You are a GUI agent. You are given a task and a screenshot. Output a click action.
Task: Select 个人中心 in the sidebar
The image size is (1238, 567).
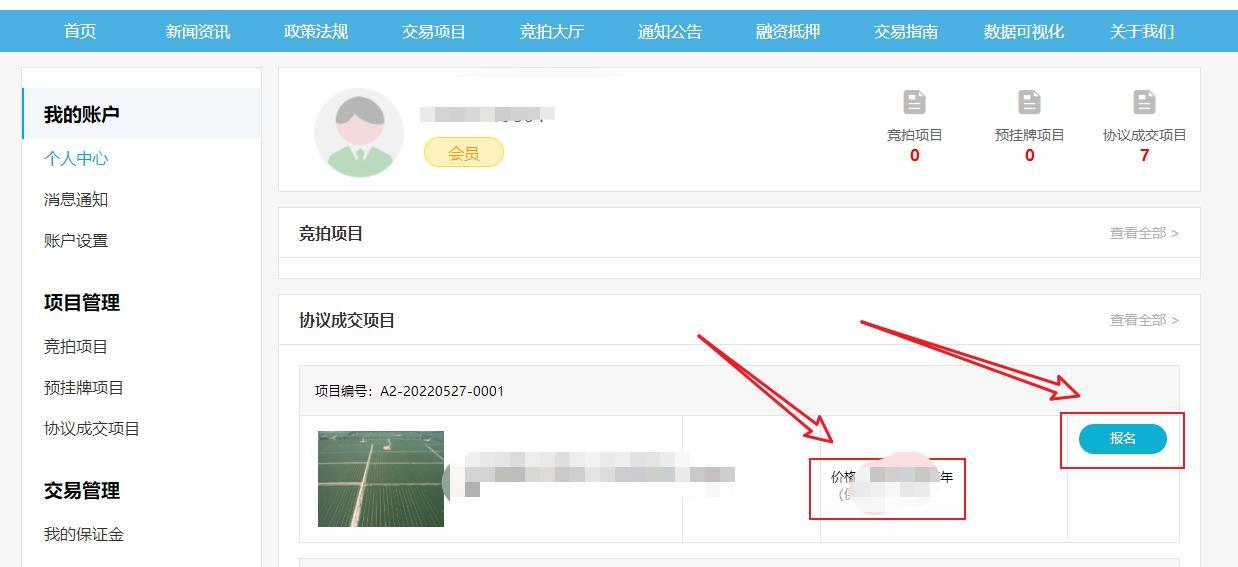[76, 158]
